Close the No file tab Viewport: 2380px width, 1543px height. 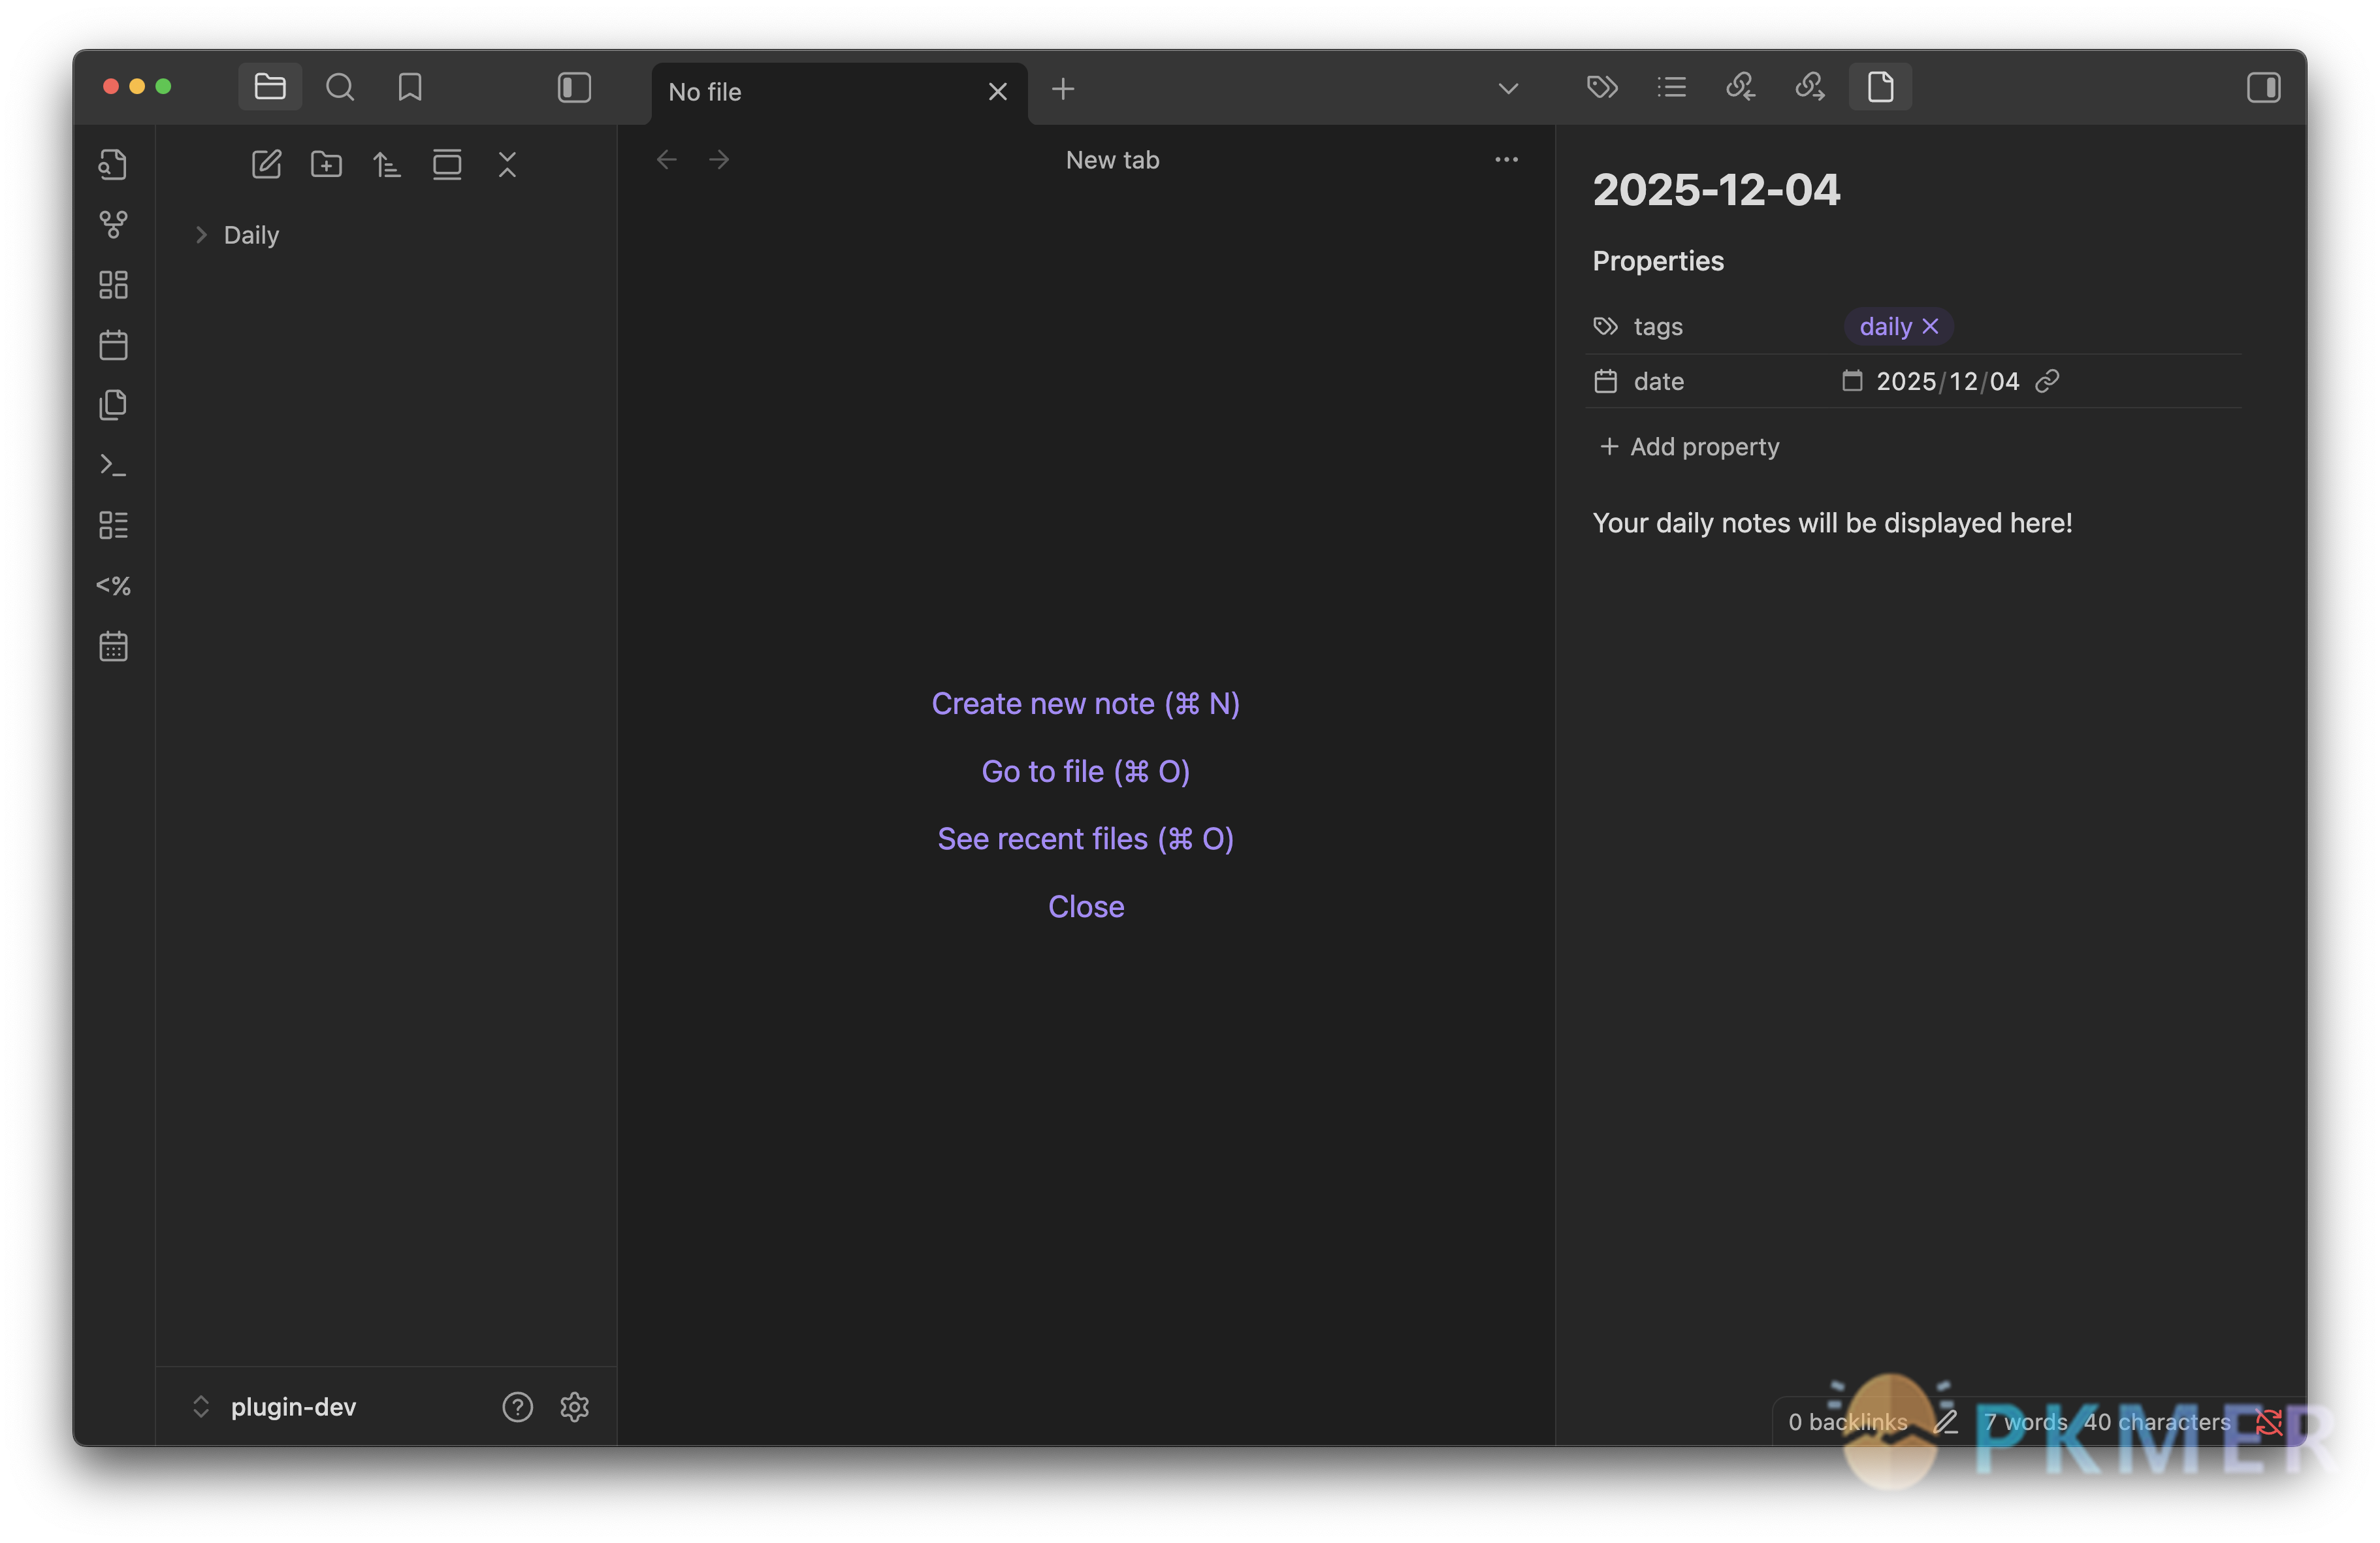pos(997,92)
